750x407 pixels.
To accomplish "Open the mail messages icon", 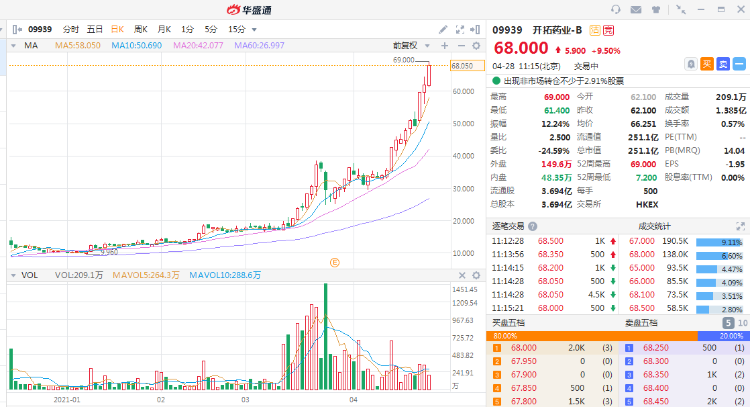I will (636, 10).
